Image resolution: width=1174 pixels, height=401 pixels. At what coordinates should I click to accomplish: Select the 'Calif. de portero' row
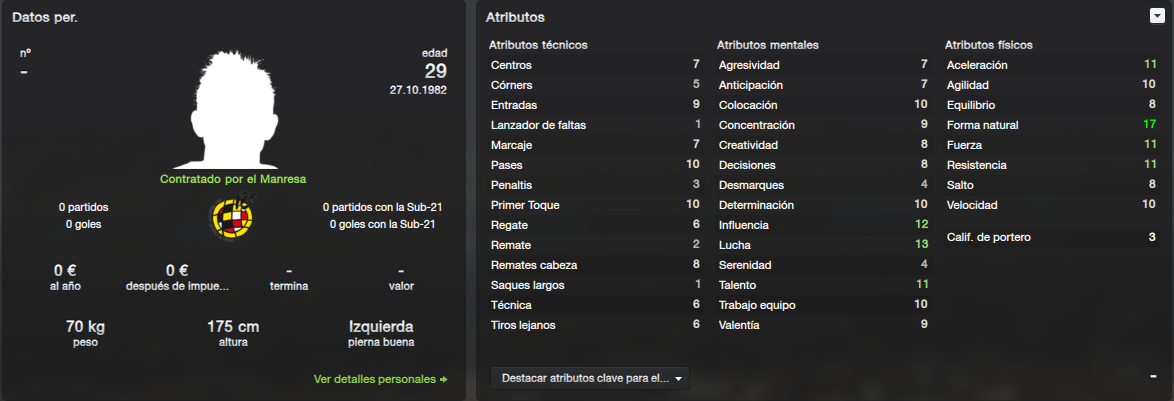(x=1051, y=237)
